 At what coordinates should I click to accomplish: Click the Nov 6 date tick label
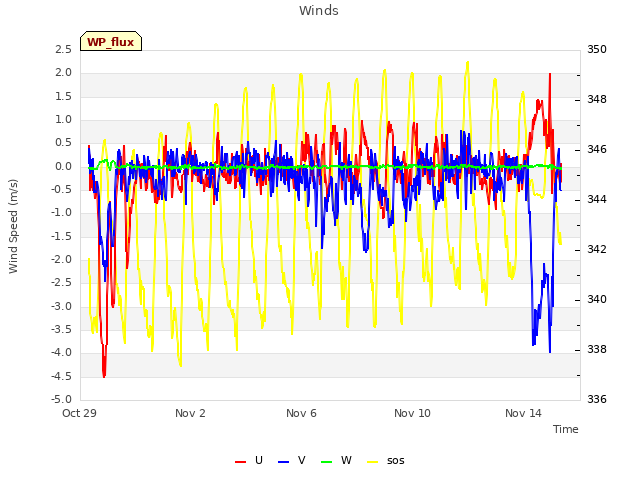301,413
